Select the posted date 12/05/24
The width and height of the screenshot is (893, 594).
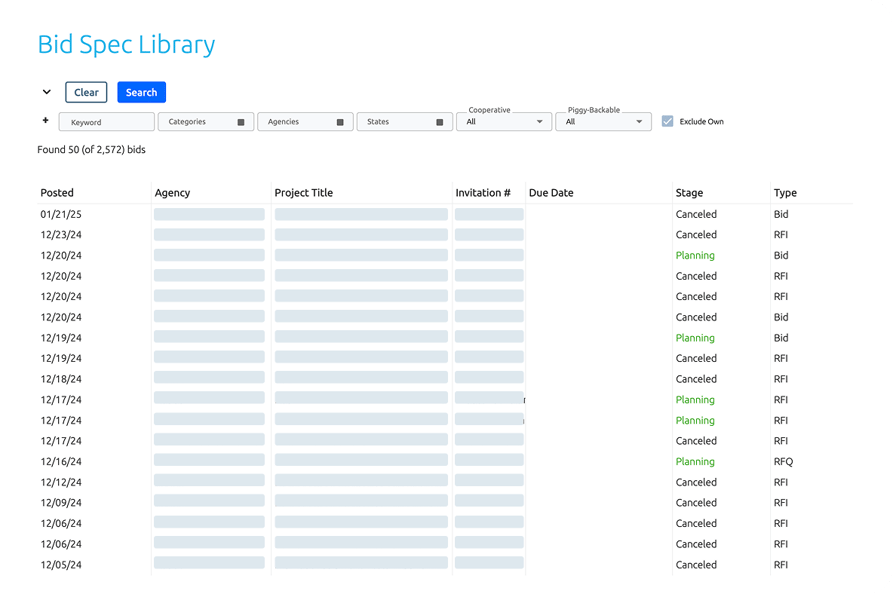pyautogui.click(x=61, y=564)
